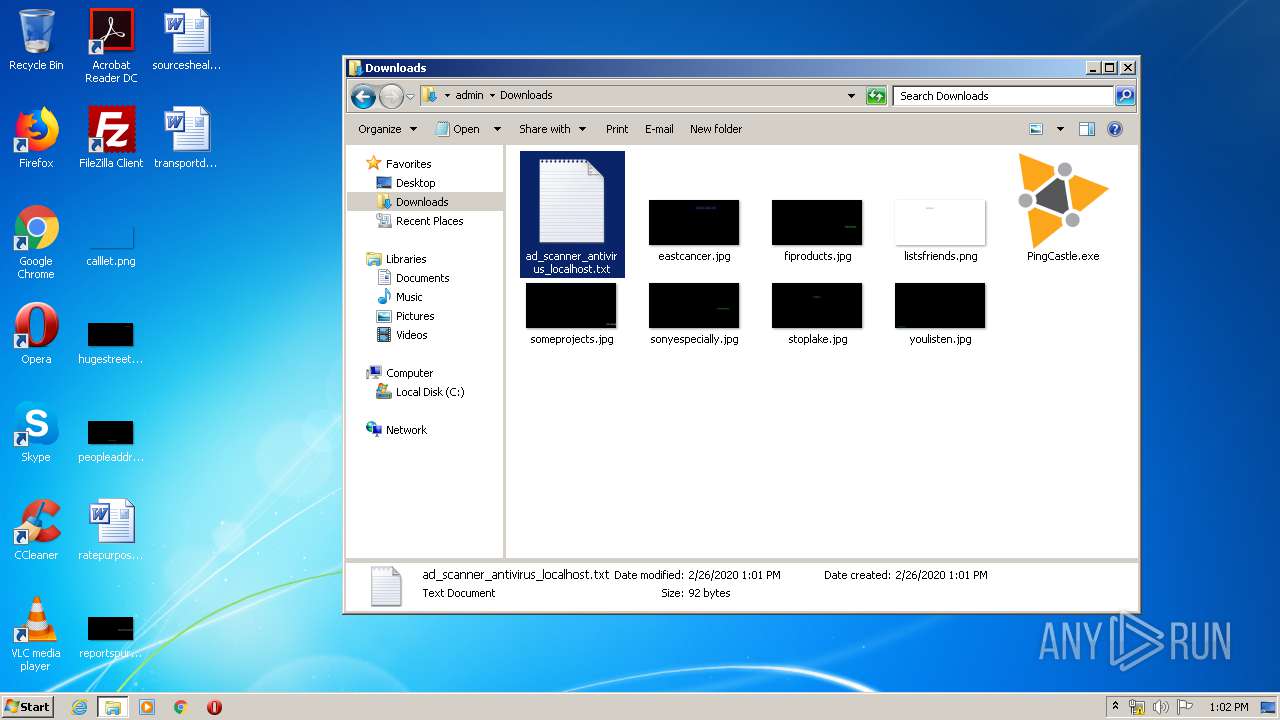The image size is (1280, 720).
Task: Select Computer in navigation pane
Action: 409,373
